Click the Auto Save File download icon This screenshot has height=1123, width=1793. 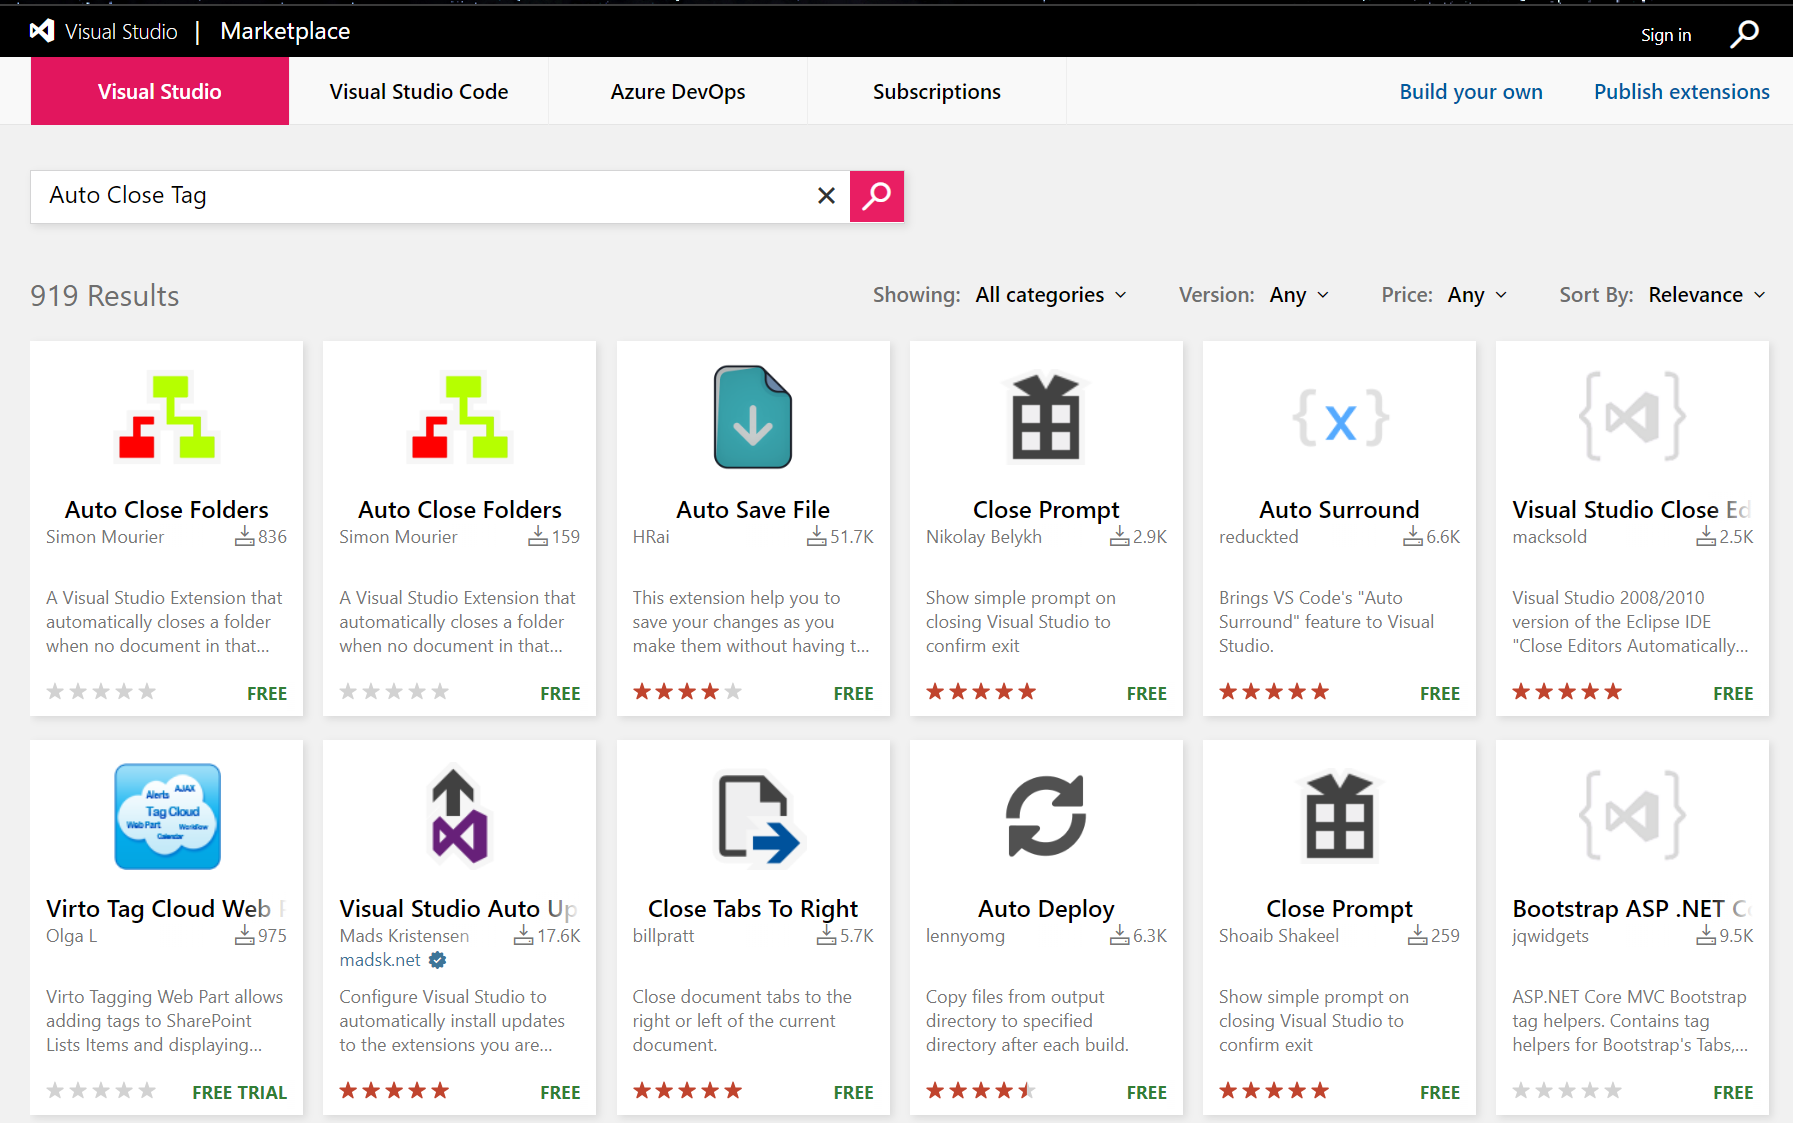pos(753,417)
